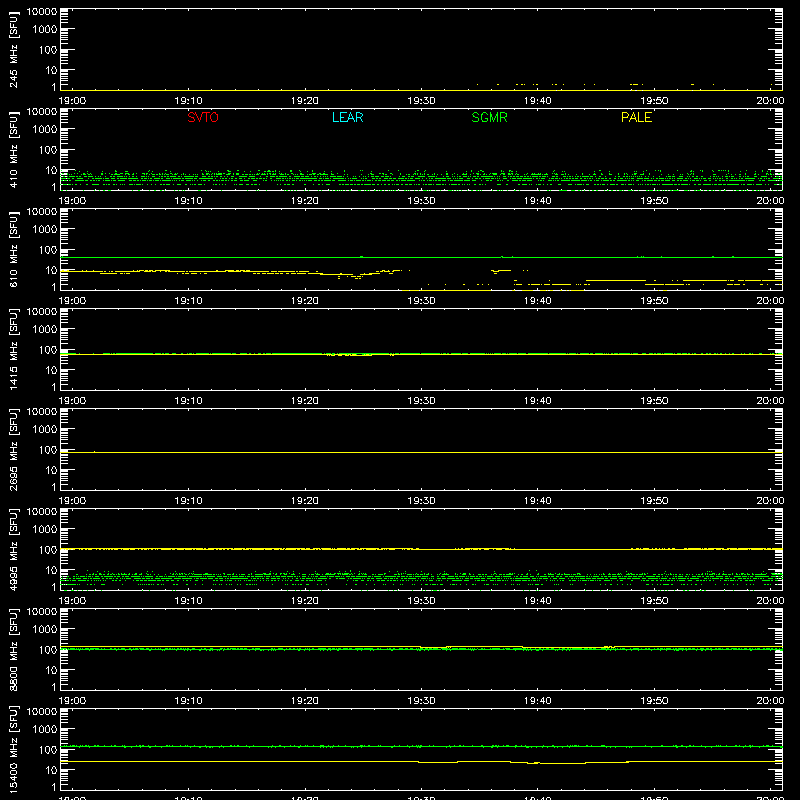The image size is (800, 800).
Task: Click 19:50 tick label under 8800 MHz plot
Action: (654, 701)
